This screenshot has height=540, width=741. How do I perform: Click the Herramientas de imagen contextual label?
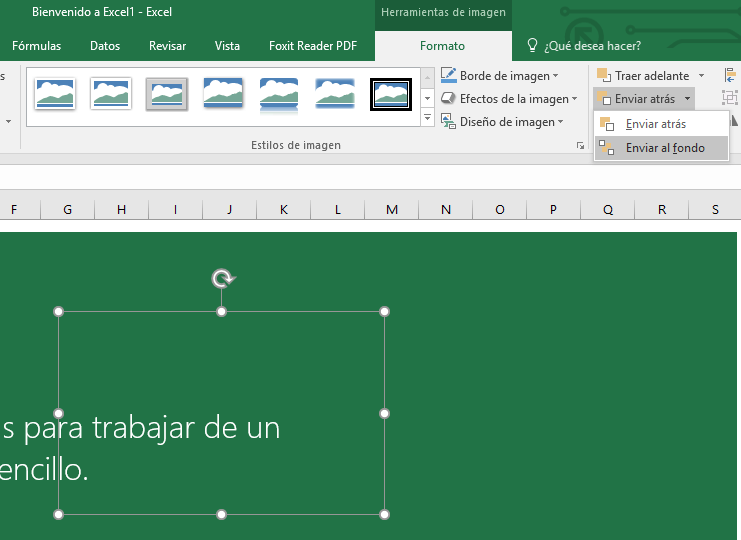tap(443, 12)
